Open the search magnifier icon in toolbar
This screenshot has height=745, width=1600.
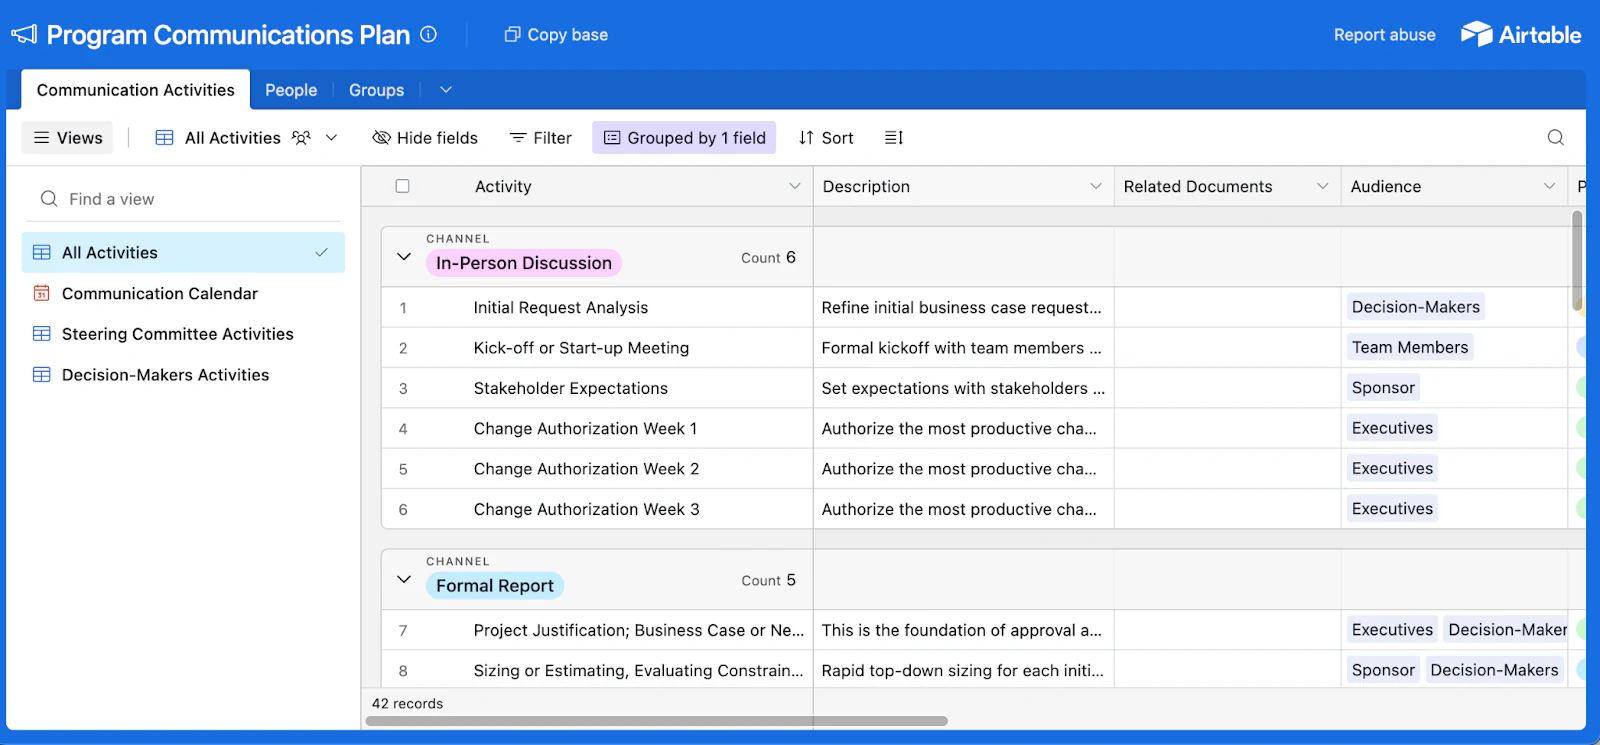pyautogui.click(x=1555, y=138)
